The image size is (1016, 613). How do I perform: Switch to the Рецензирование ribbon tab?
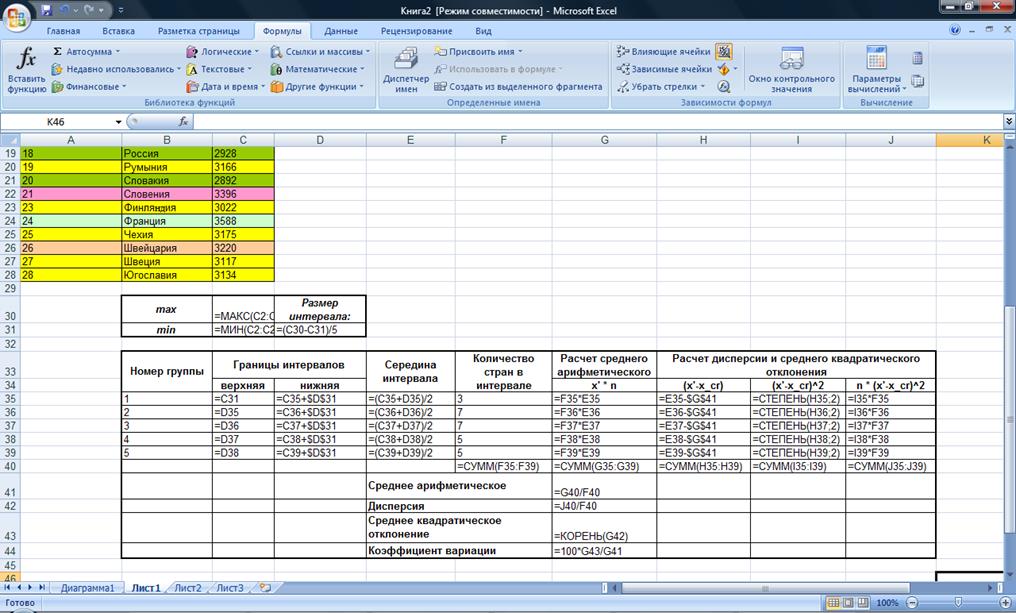416,30
